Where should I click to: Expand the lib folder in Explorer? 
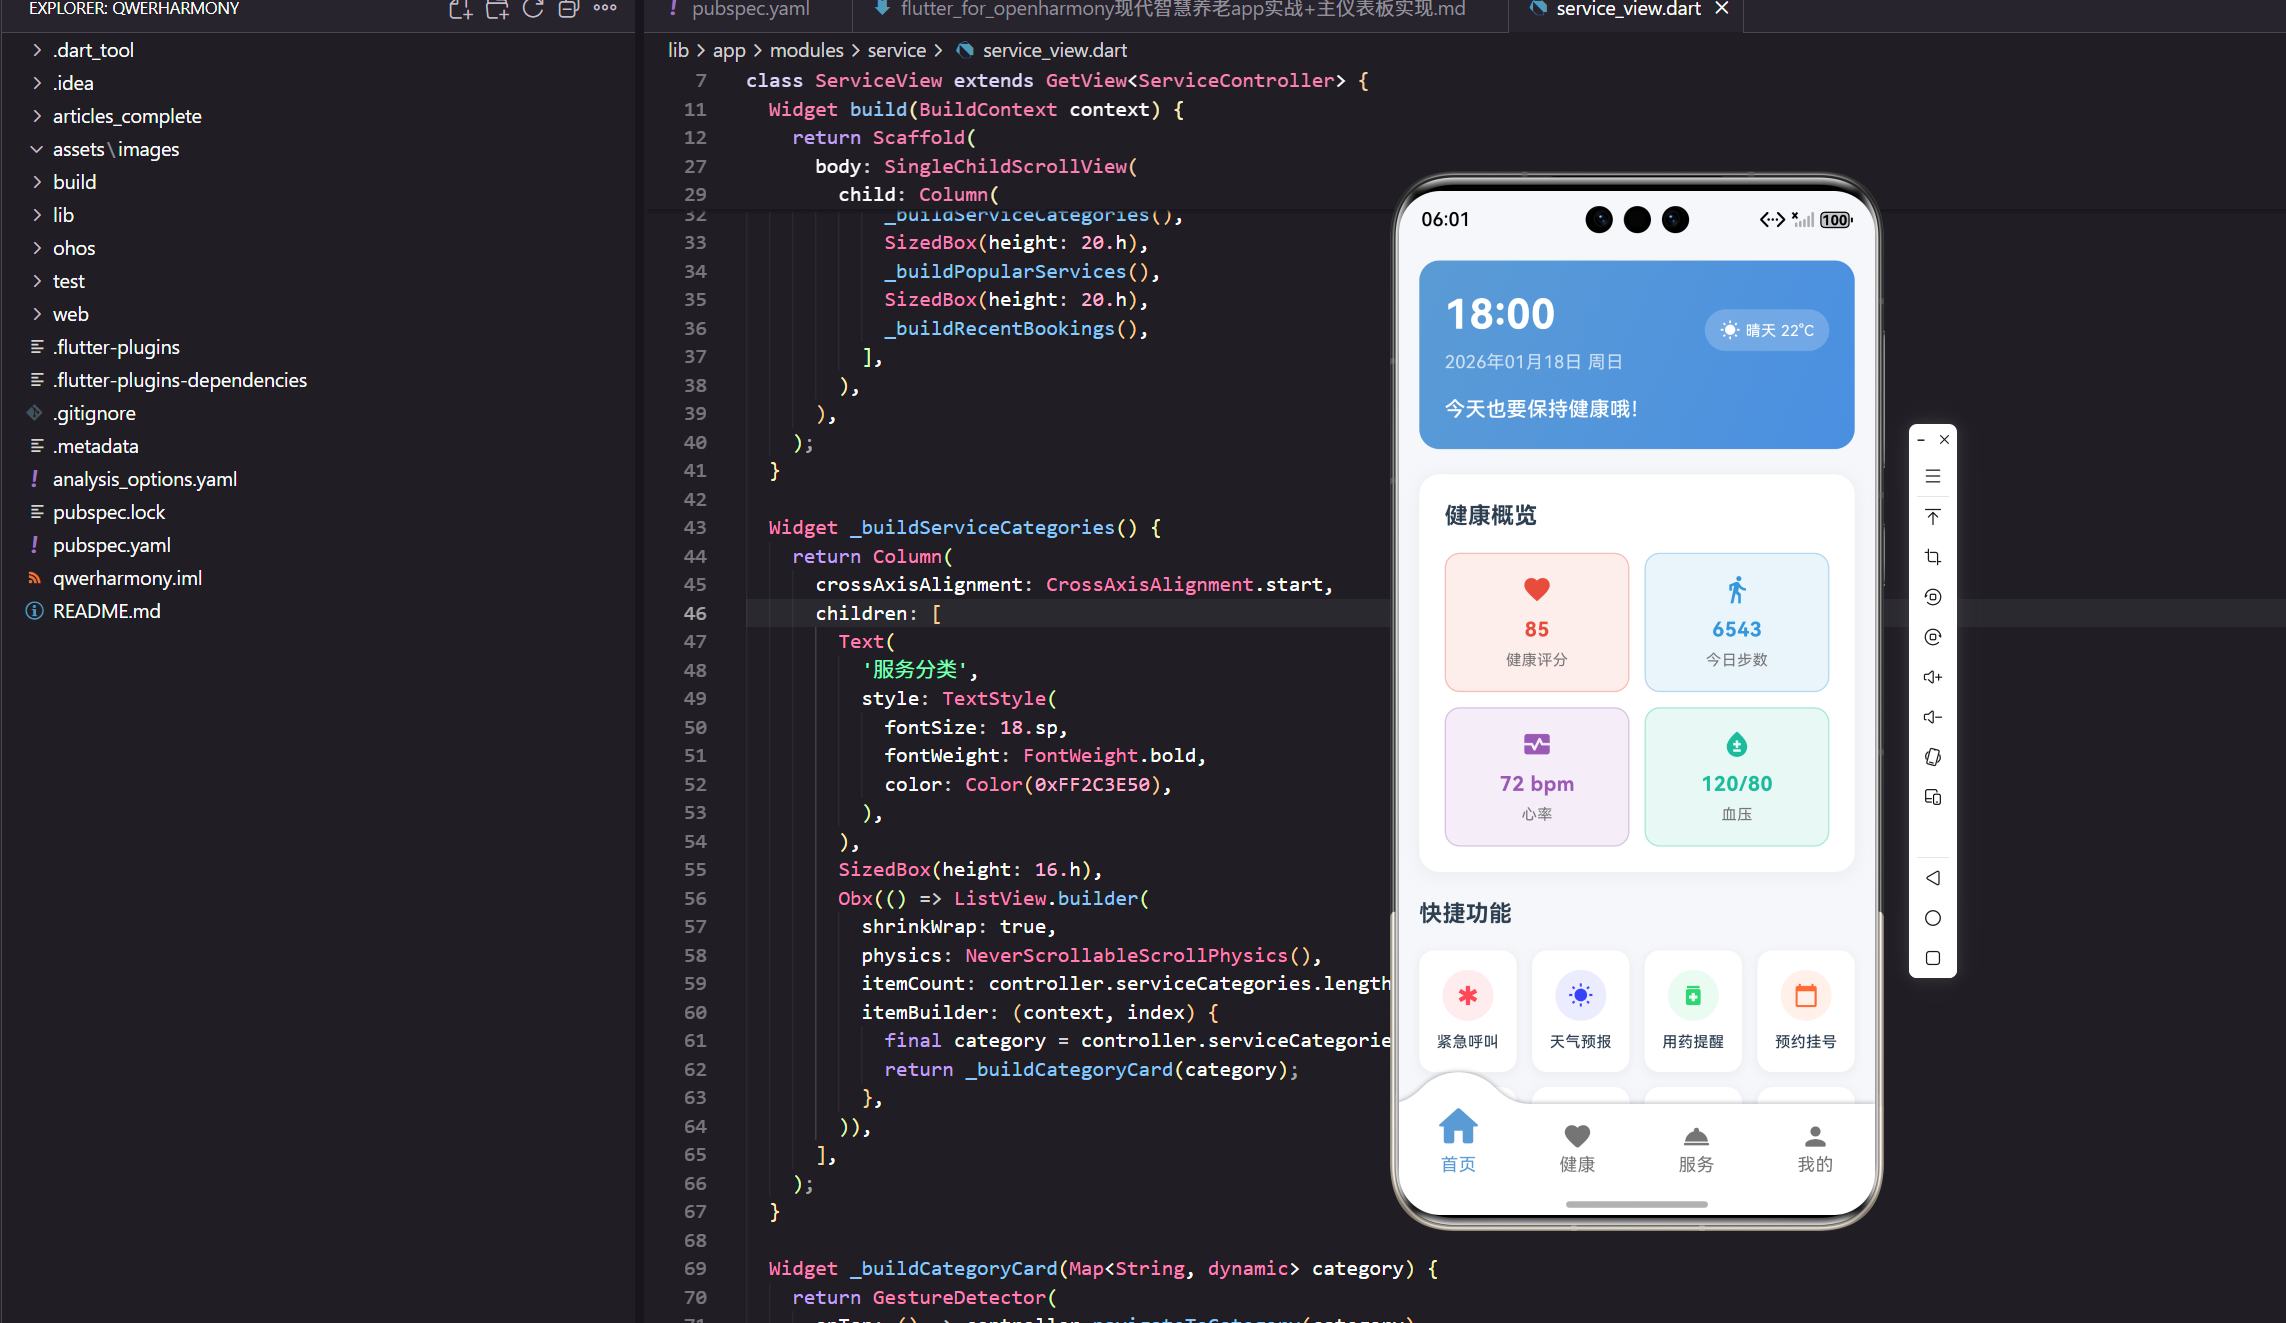click(63, 215)
